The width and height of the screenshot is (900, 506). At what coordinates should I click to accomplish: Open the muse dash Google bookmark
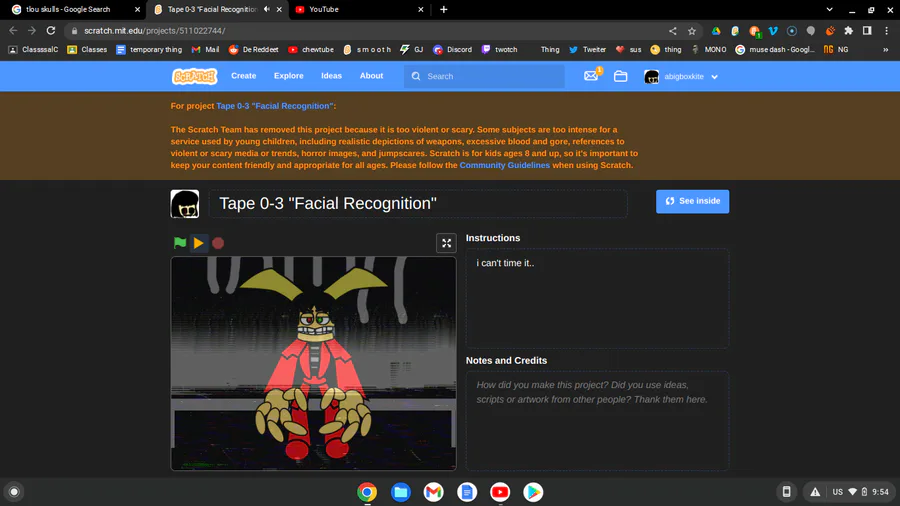[775, 50]
